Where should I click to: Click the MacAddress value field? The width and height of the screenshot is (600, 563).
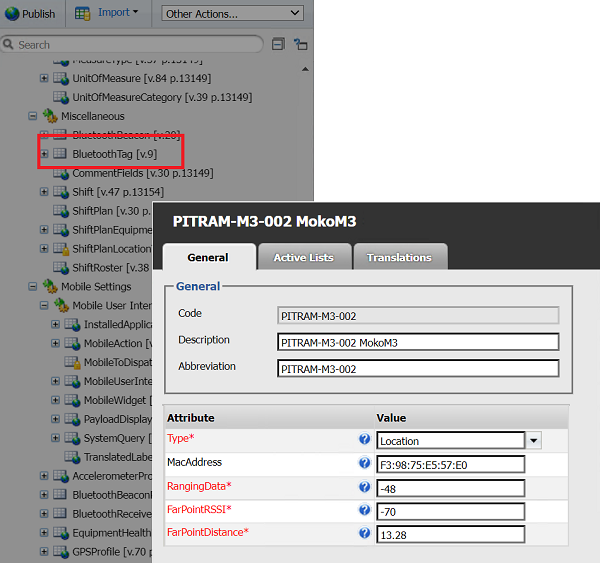[x=451, y=465]
